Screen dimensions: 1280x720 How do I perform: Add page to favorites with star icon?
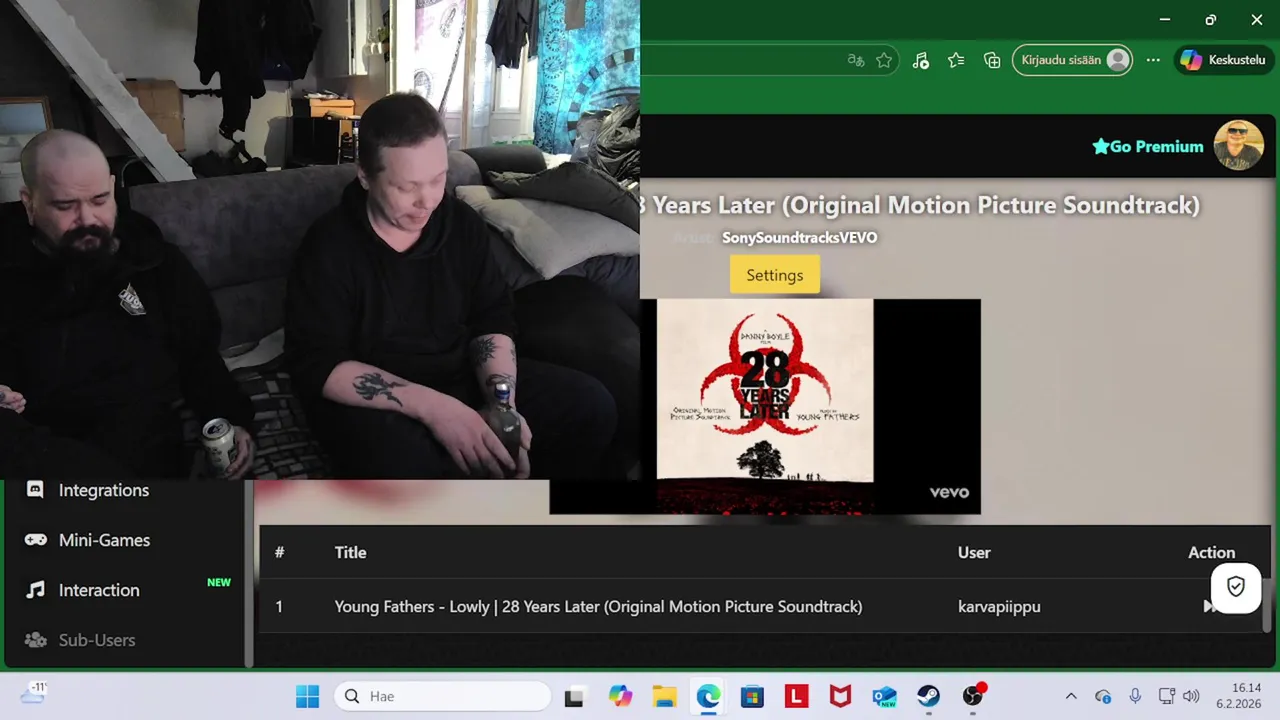point(884,60)
